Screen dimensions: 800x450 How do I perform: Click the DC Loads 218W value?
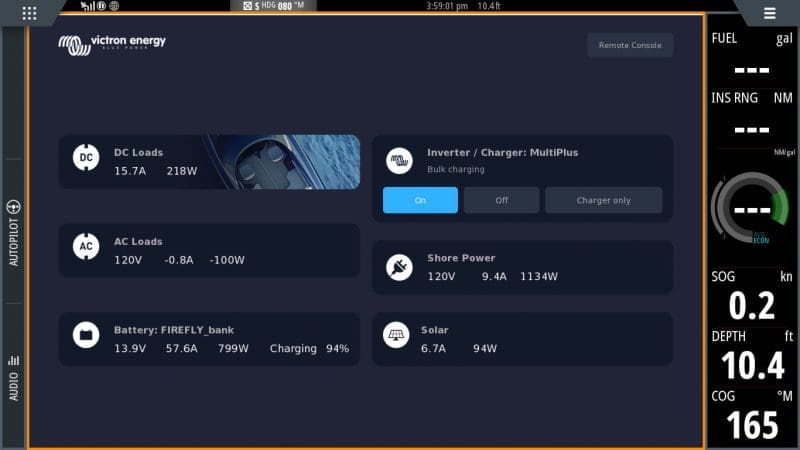(x=182, y=171)
